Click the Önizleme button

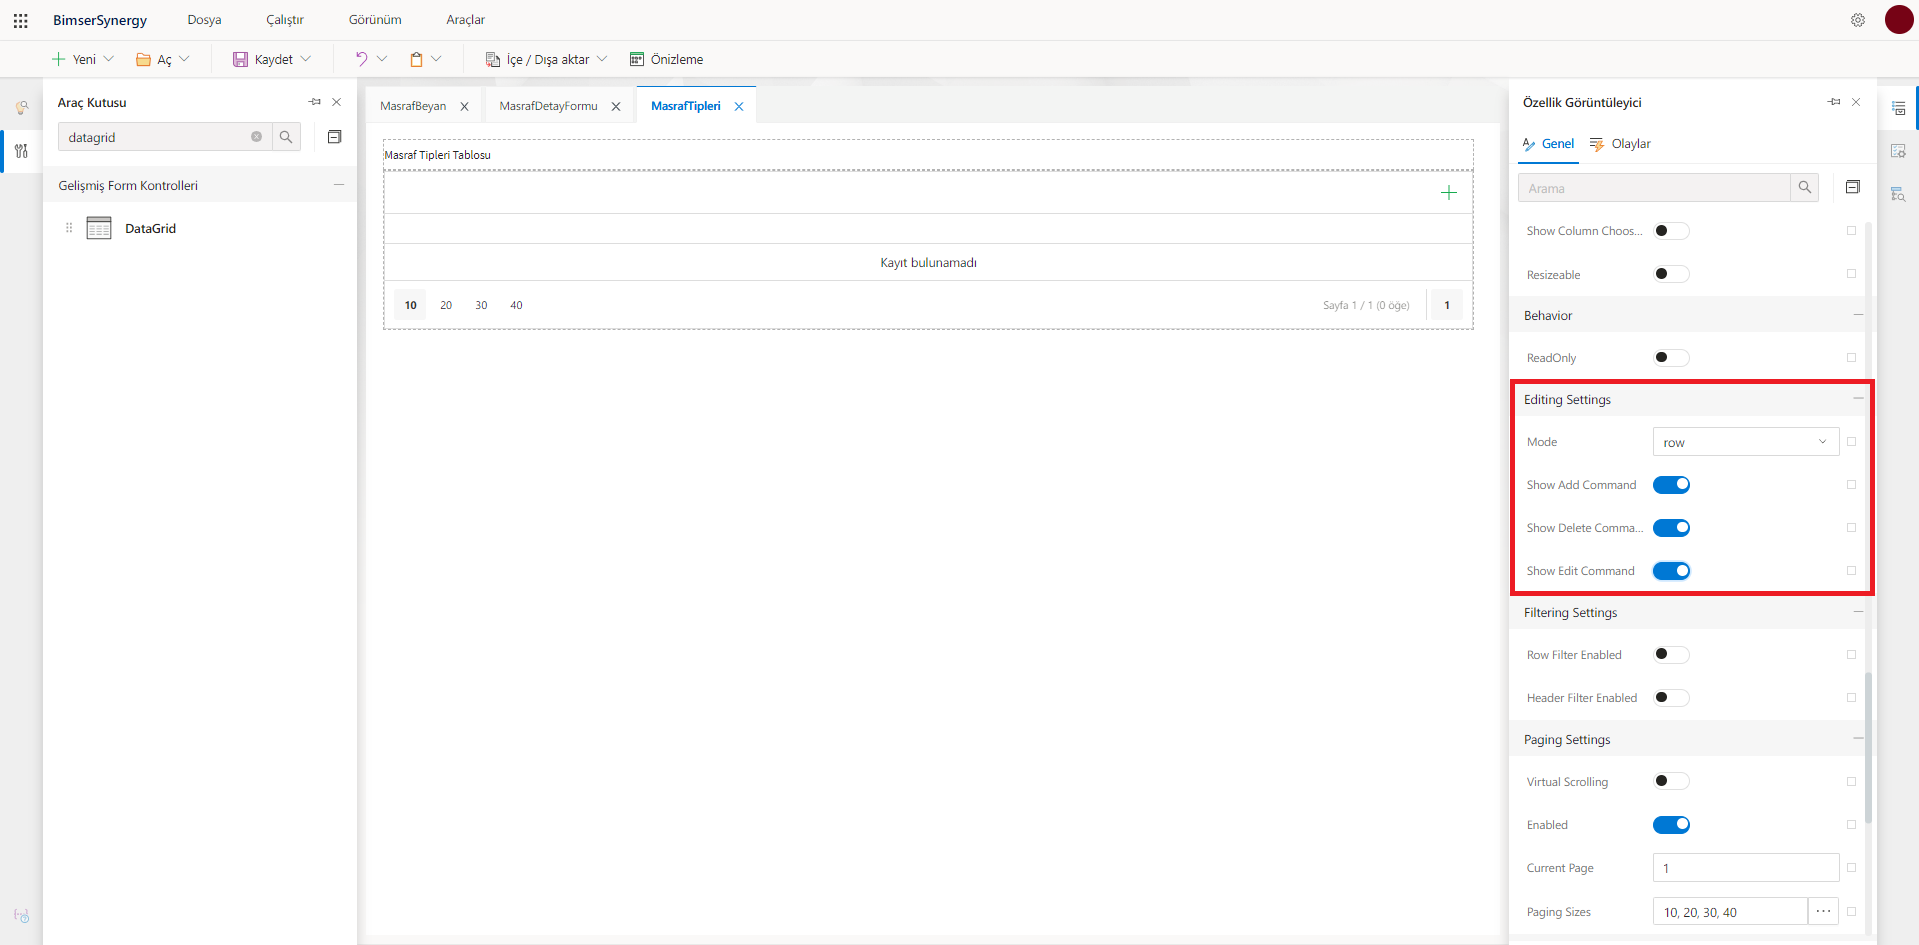[666, 59]
